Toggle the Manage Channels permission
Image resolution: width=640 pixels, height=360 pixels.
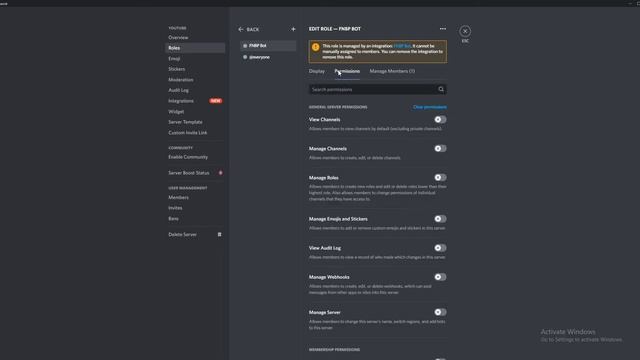(440, 149)
